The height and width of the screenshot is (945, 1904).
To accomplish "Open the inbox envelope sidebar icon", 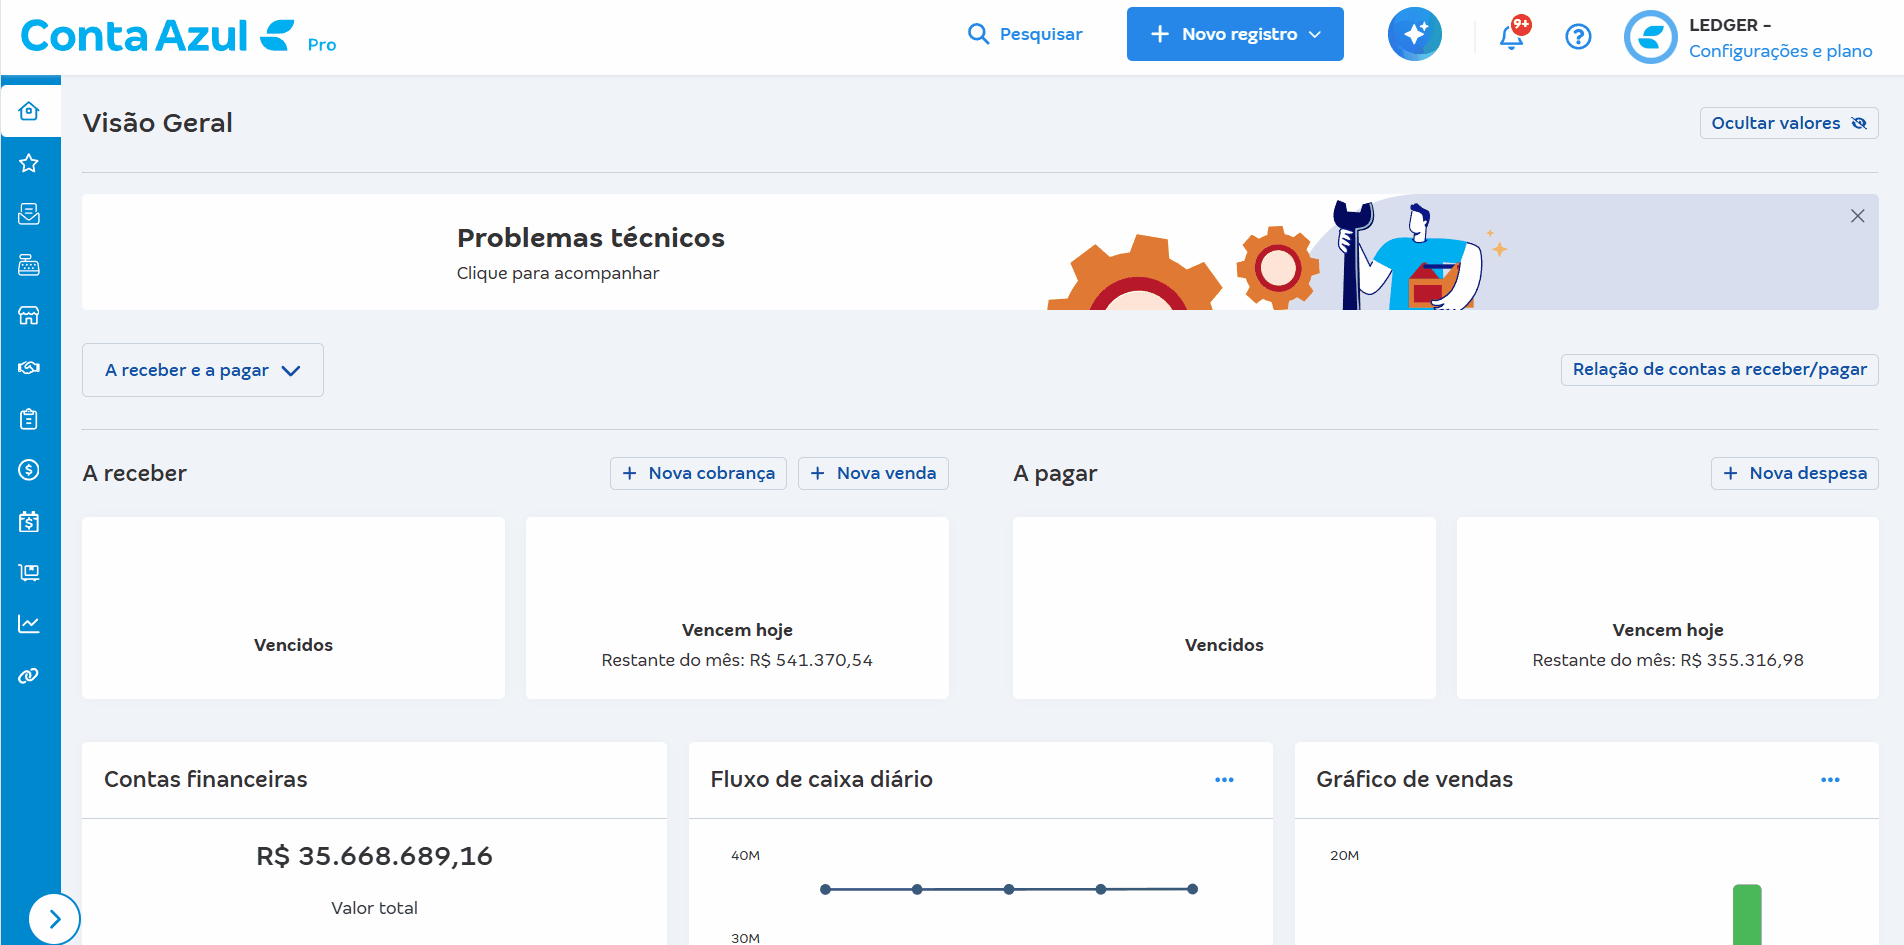I will (29, 214).
